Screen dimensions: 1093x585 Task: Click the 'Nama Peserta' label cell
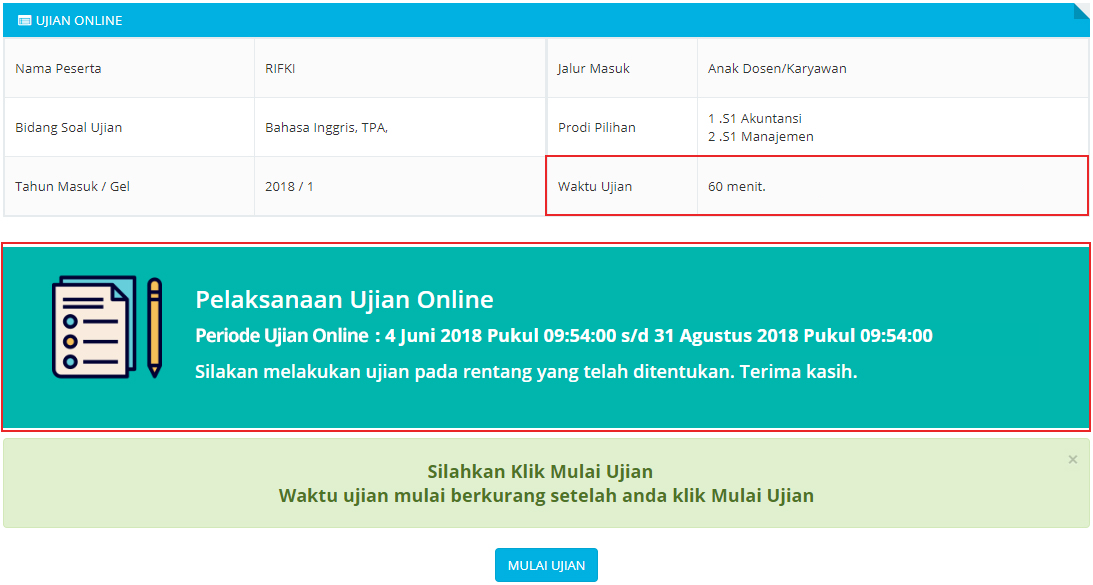(58, 69)
